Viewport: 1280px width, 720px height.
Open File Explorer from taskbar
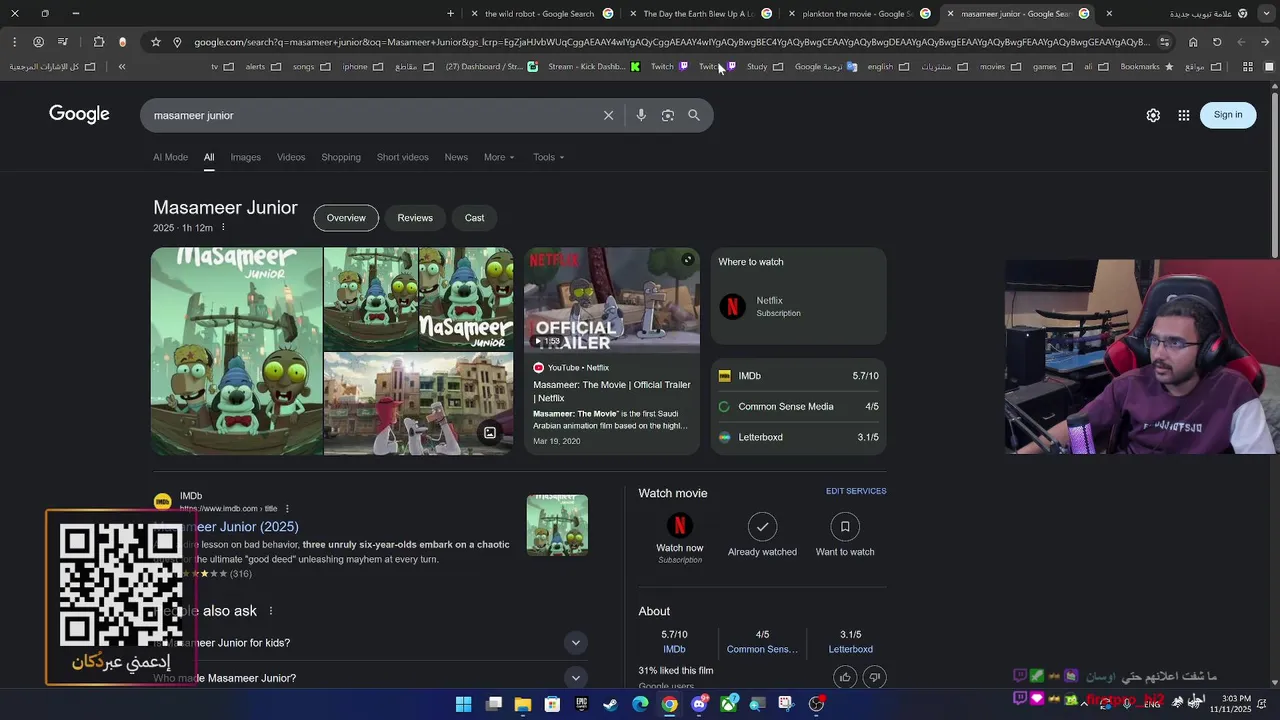(523, 704)
